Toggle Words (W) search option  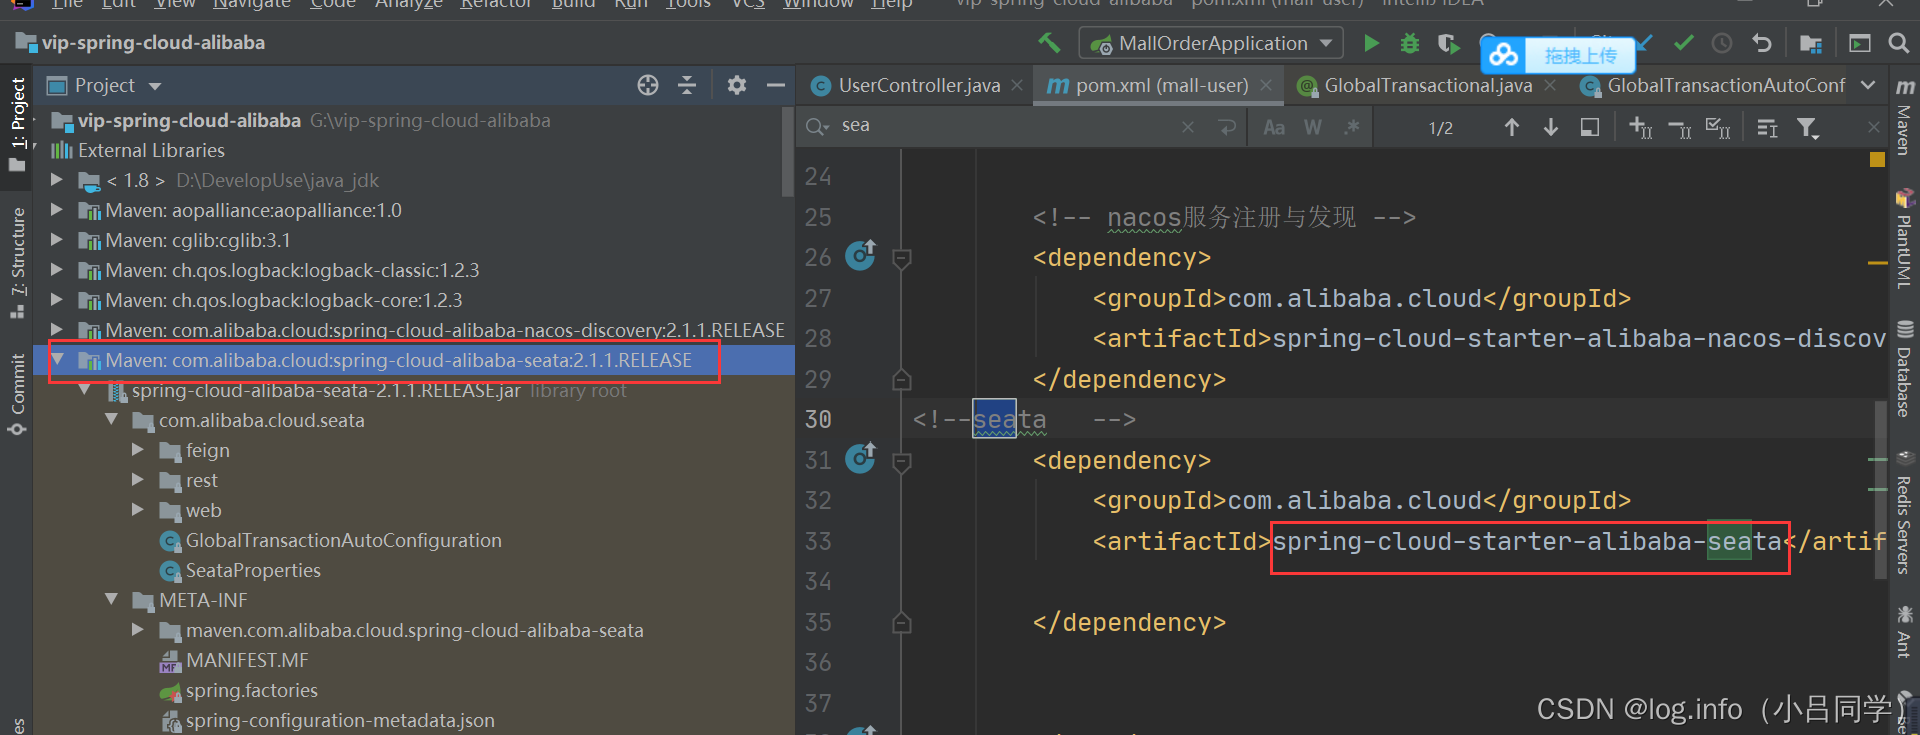(1313, 127)
